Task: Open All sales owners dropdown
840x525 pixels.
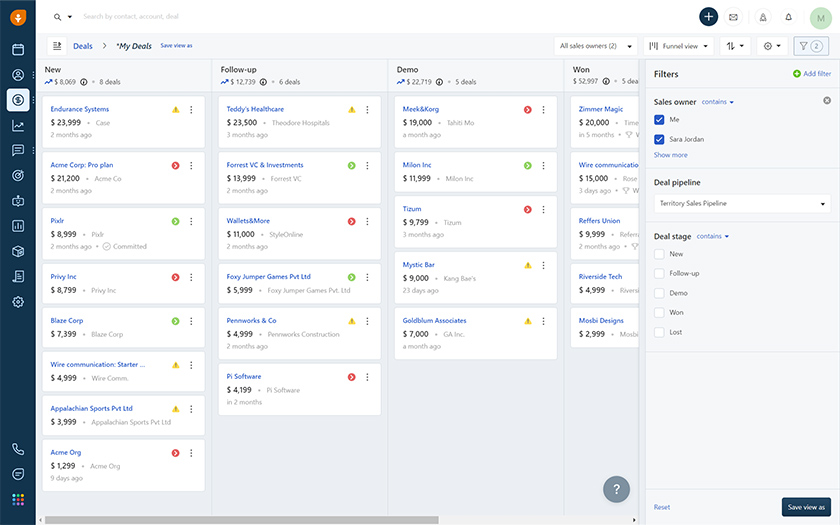Action: 596,46
